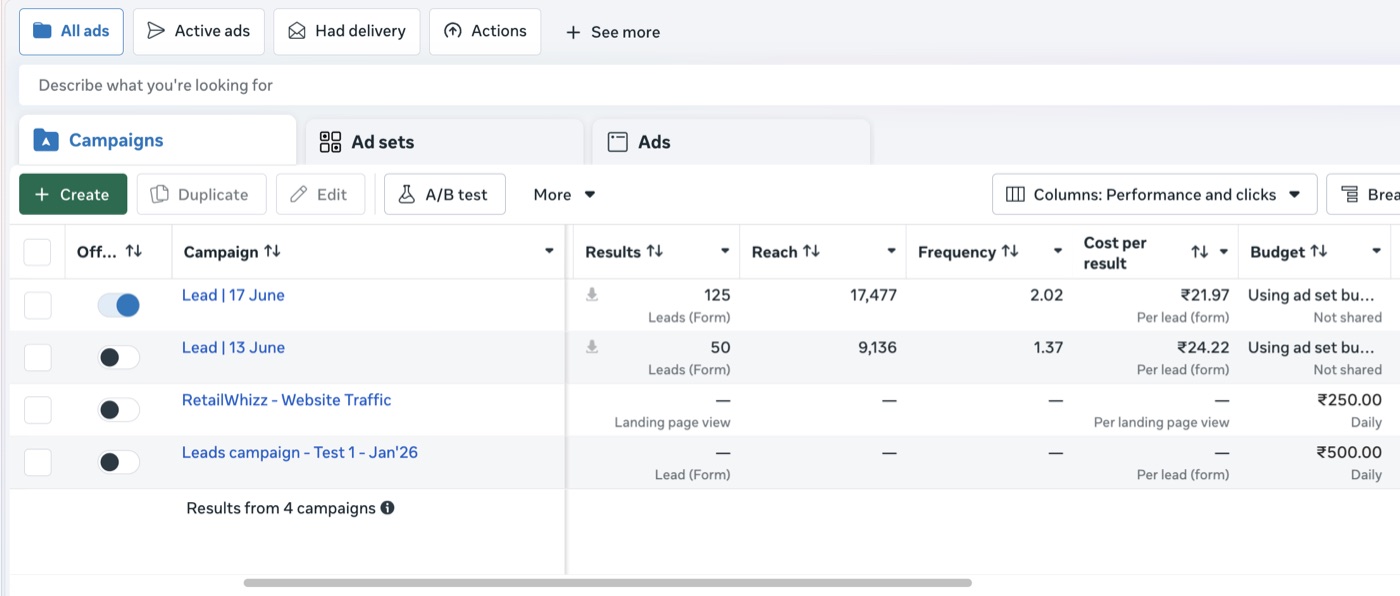The width and height of the screenshot is (1400, 596).
Task: Turn off the Lead | 17 June campaign toggle
Action: 118,305
